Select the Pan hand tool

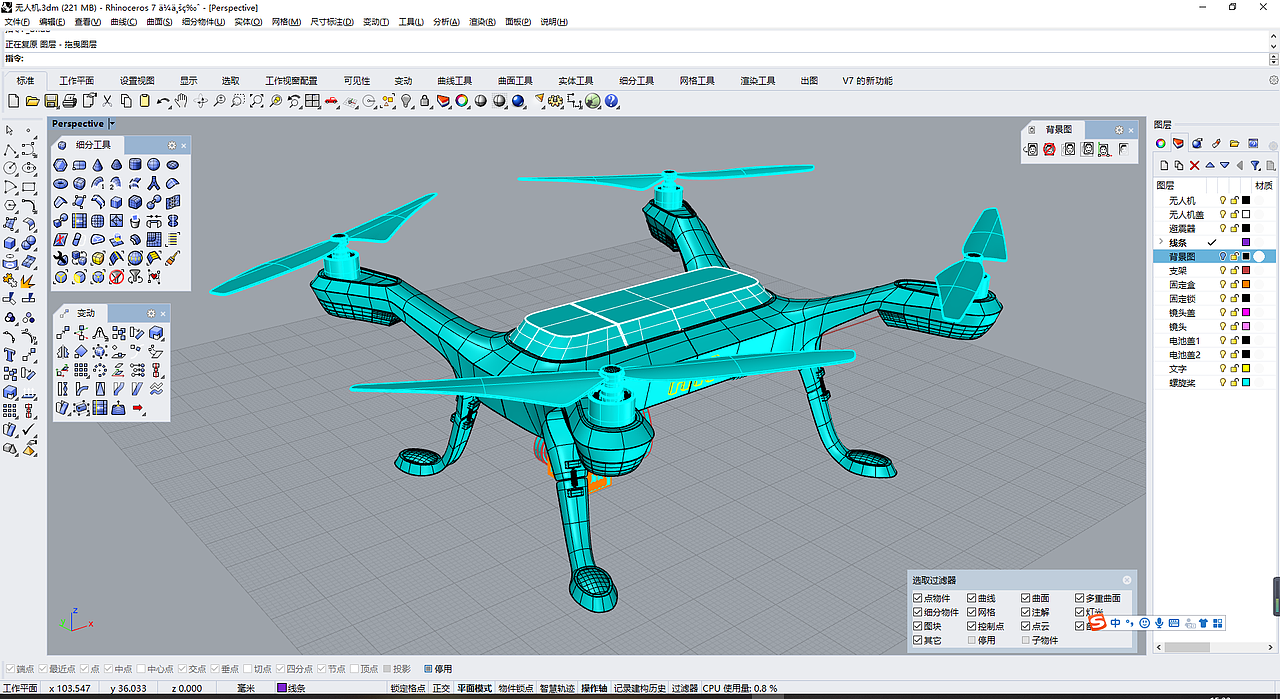click(181, 101)
